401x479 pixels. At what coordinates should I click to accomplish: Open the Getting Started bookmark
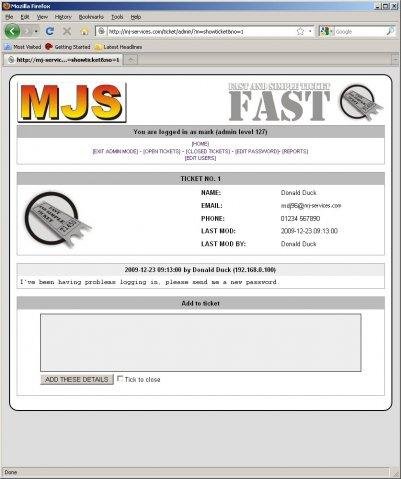click(68, 47)
